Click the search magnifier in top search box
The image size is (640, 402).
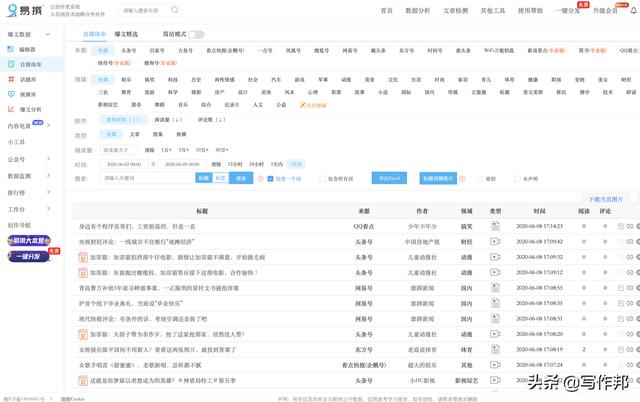pyautogui.click(x=175, y=10)
